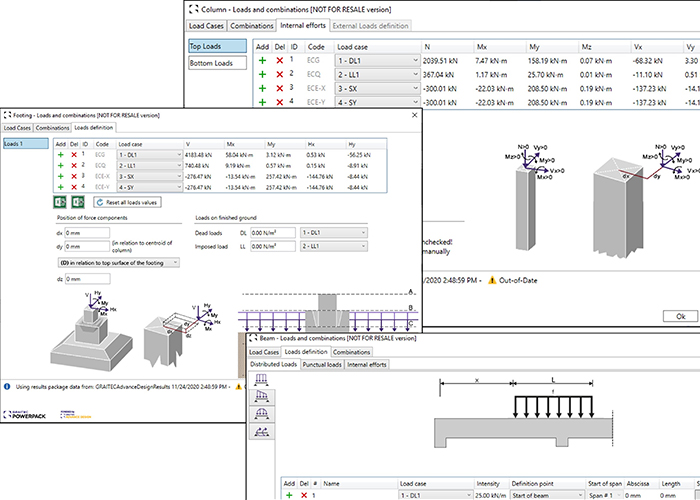The image size is (700, 500).
Task: Close the Footing loads window
Action: (414, 115)
